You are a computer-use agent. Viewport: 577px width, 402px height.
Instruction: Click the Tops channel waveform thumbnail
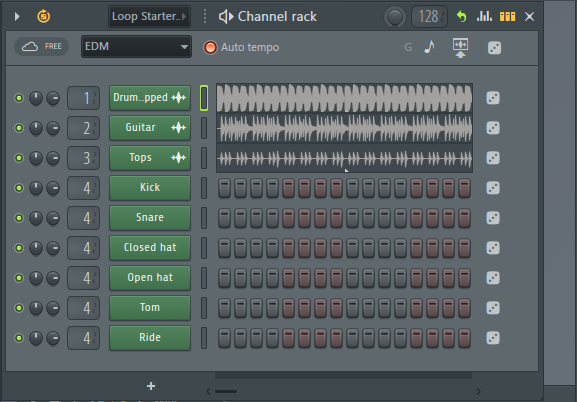[344, 158]
